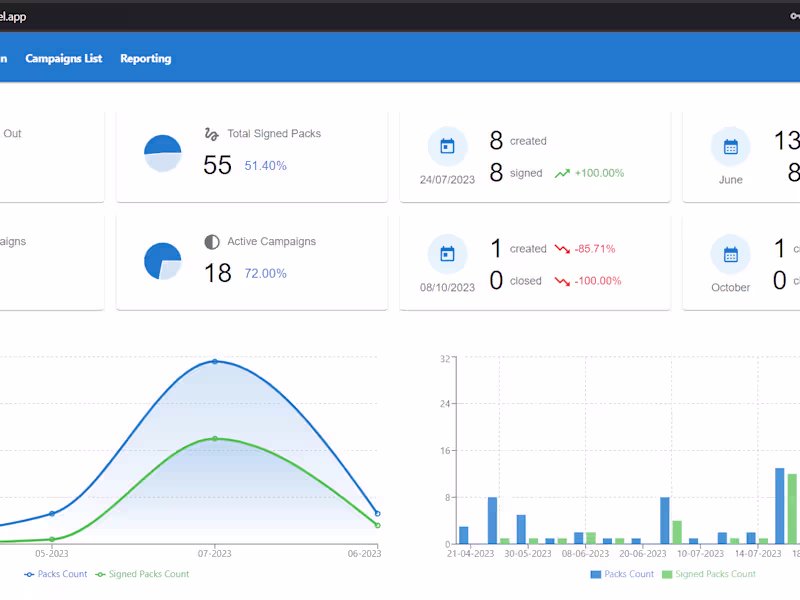Click the tallest blue bar near 14-07-2023
The height and width of the screenshot is (600, 800).
tap(780, 506)
